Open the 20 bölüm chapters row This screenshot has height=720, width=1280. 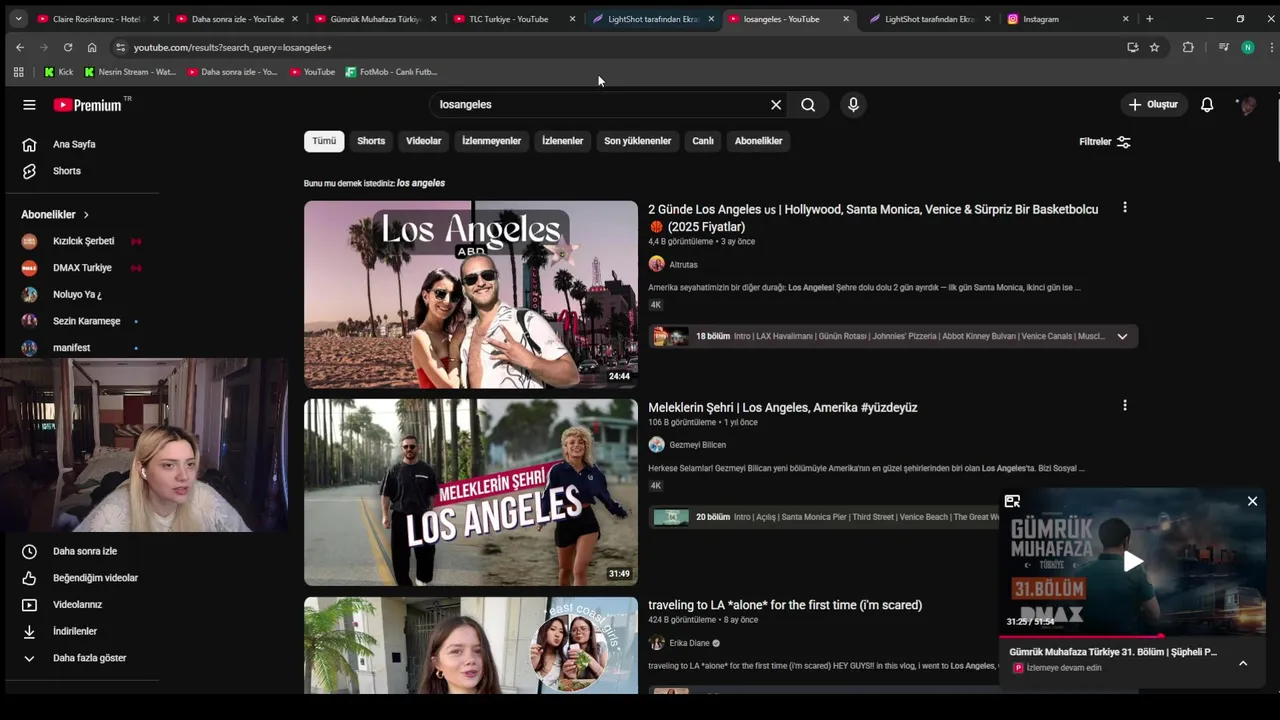point(824,517)
